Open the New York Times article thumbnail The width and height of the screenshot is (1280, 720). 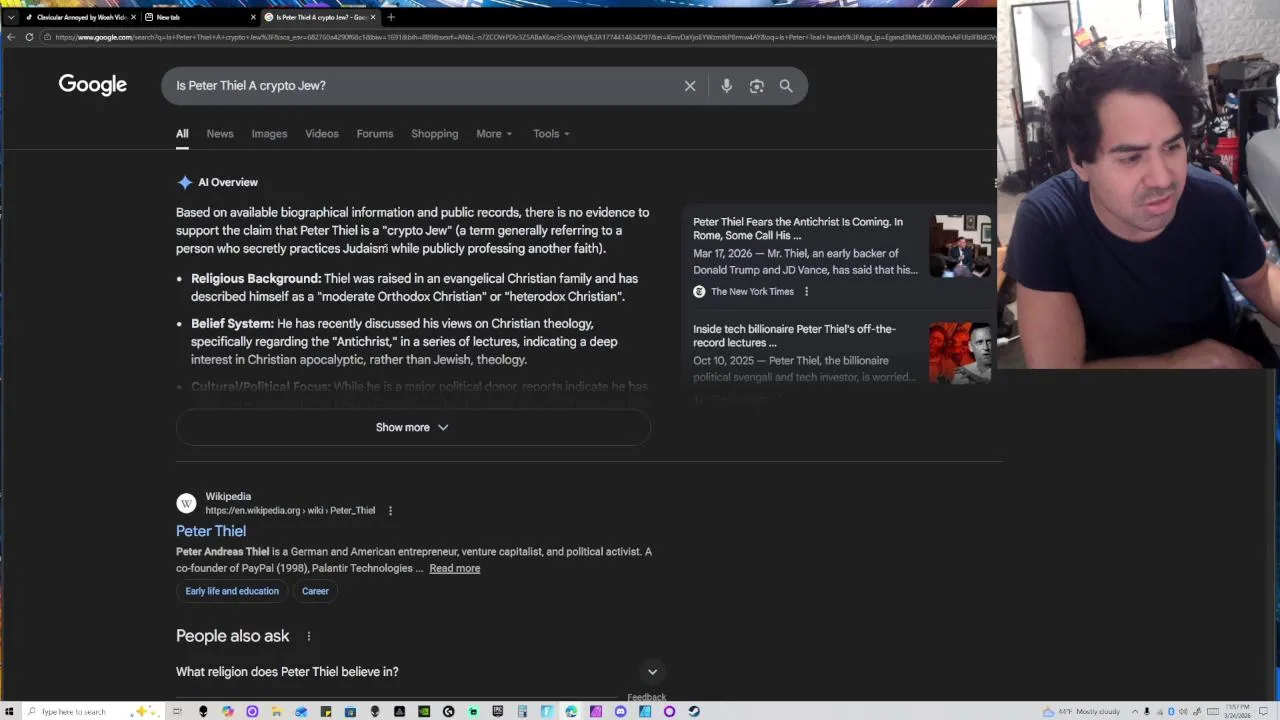[x=960, y=246]
